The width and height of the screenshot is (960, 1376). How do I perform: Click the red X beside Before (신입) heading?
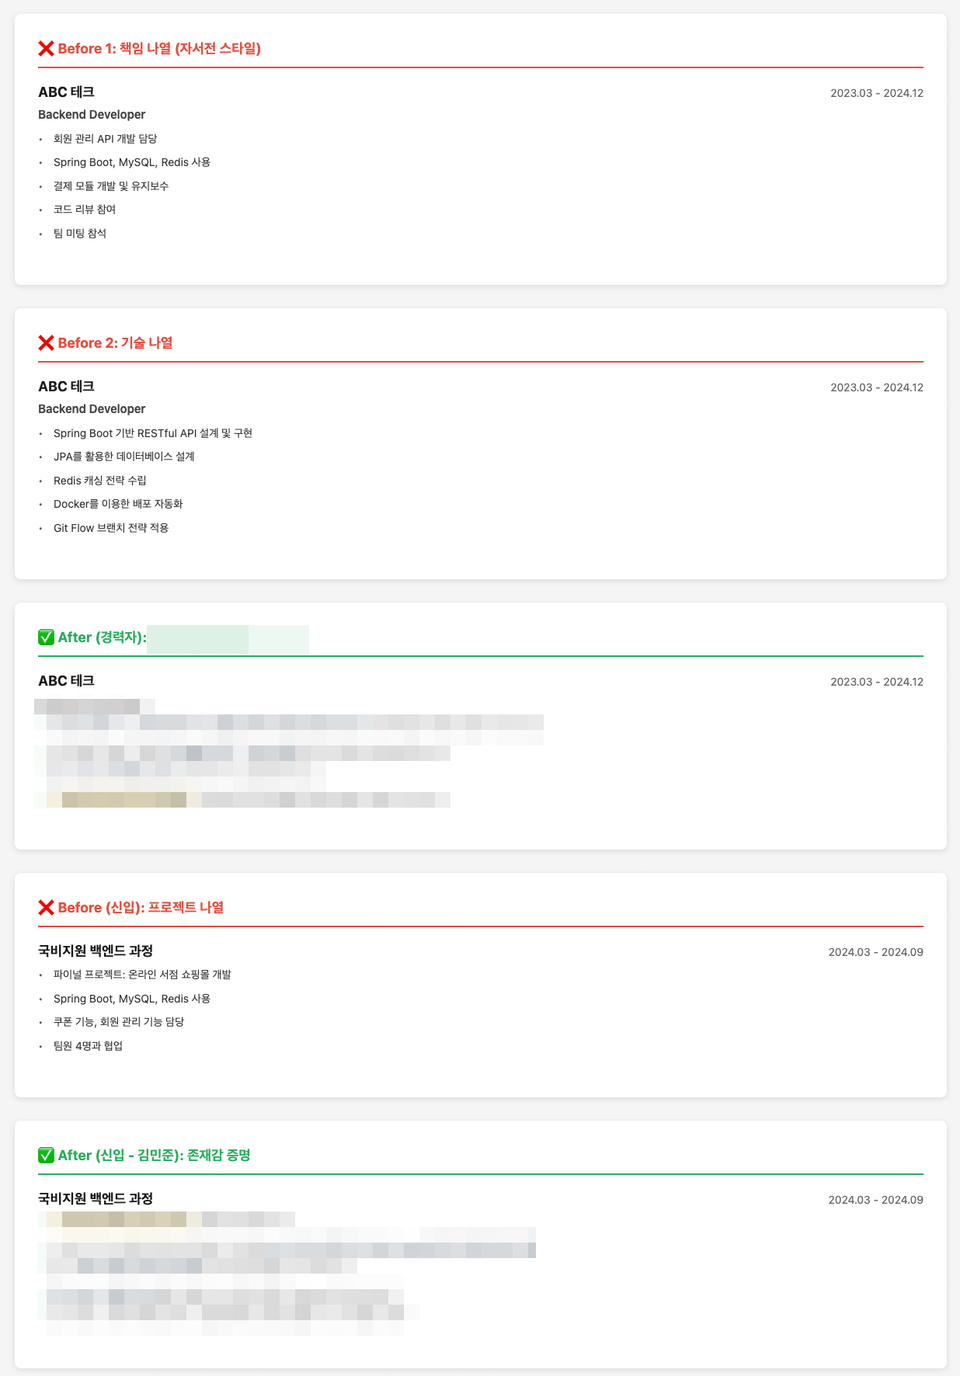tap(46, 908)
